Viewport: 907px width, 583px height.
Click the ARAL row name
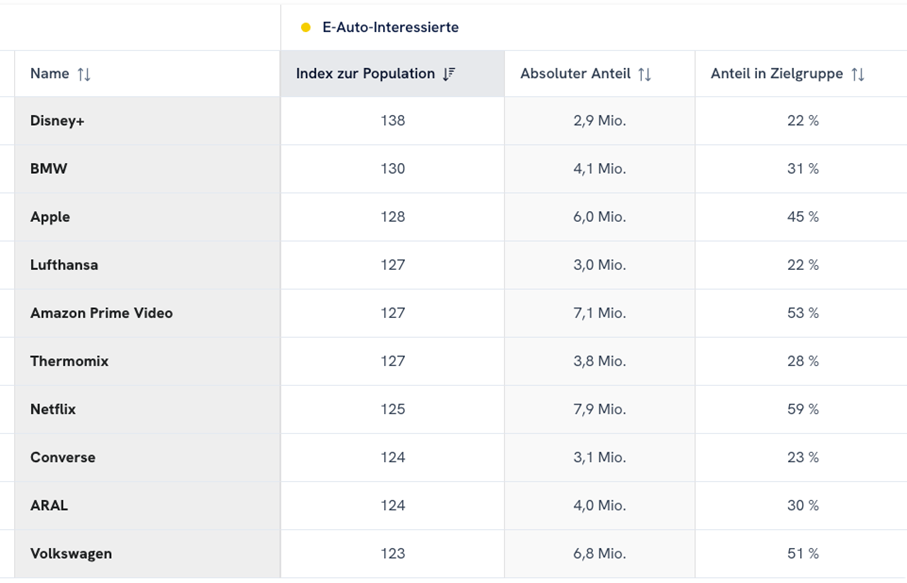[x=49, y=505]
